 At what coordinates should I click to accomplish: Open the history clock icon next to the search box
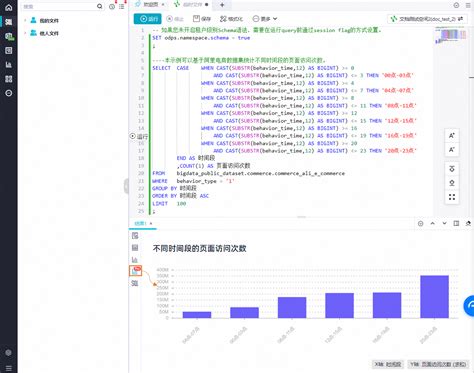[x=112, y=6]
